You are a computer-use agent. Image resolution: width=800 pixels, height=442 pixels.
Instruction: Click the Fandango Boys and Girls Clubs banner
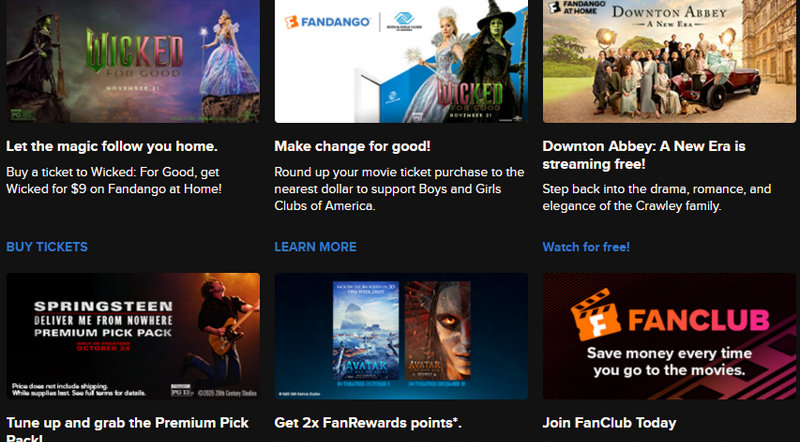tap(401, 61)
